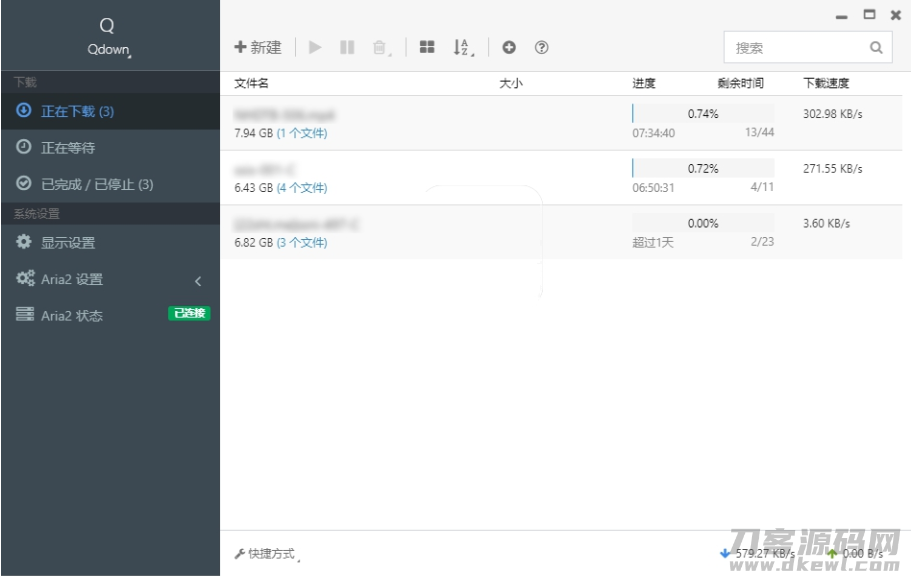The height and width of the screenshot is (577, 911).
Task: Sort by the 剩余时间 column header
Action: click(740, 83)
